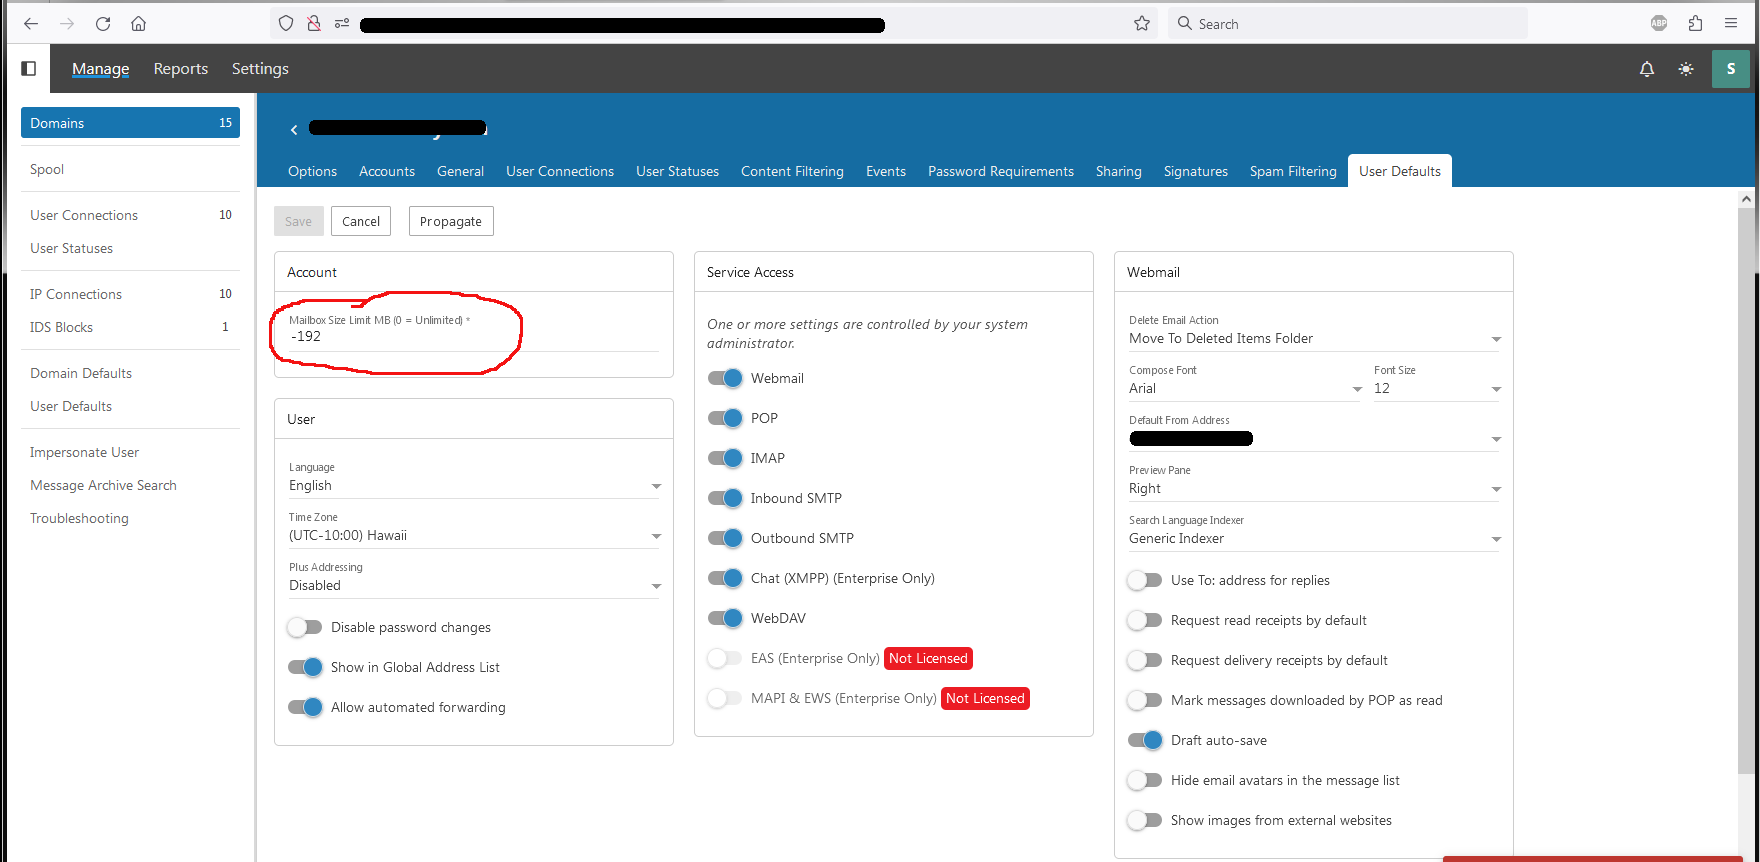Open the user avatar S menu
The image size is (1760, 862).
pos(1731,69)
